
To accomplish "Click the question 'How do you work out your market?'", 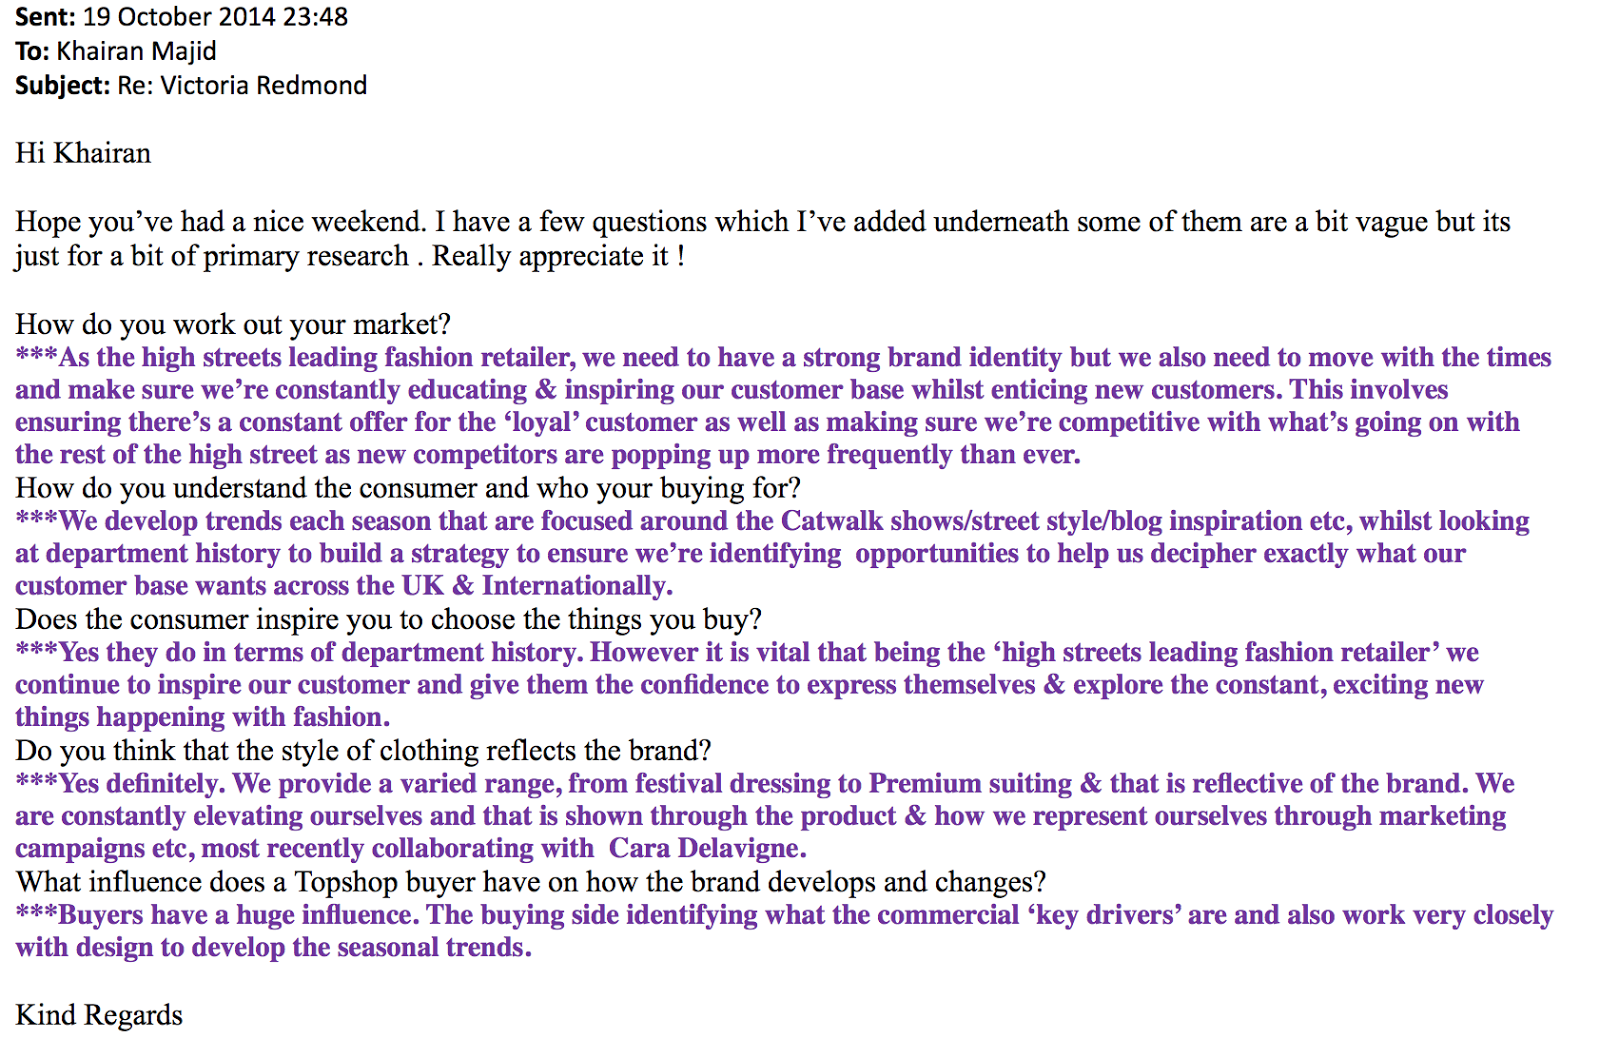I will tap(233, 324).
